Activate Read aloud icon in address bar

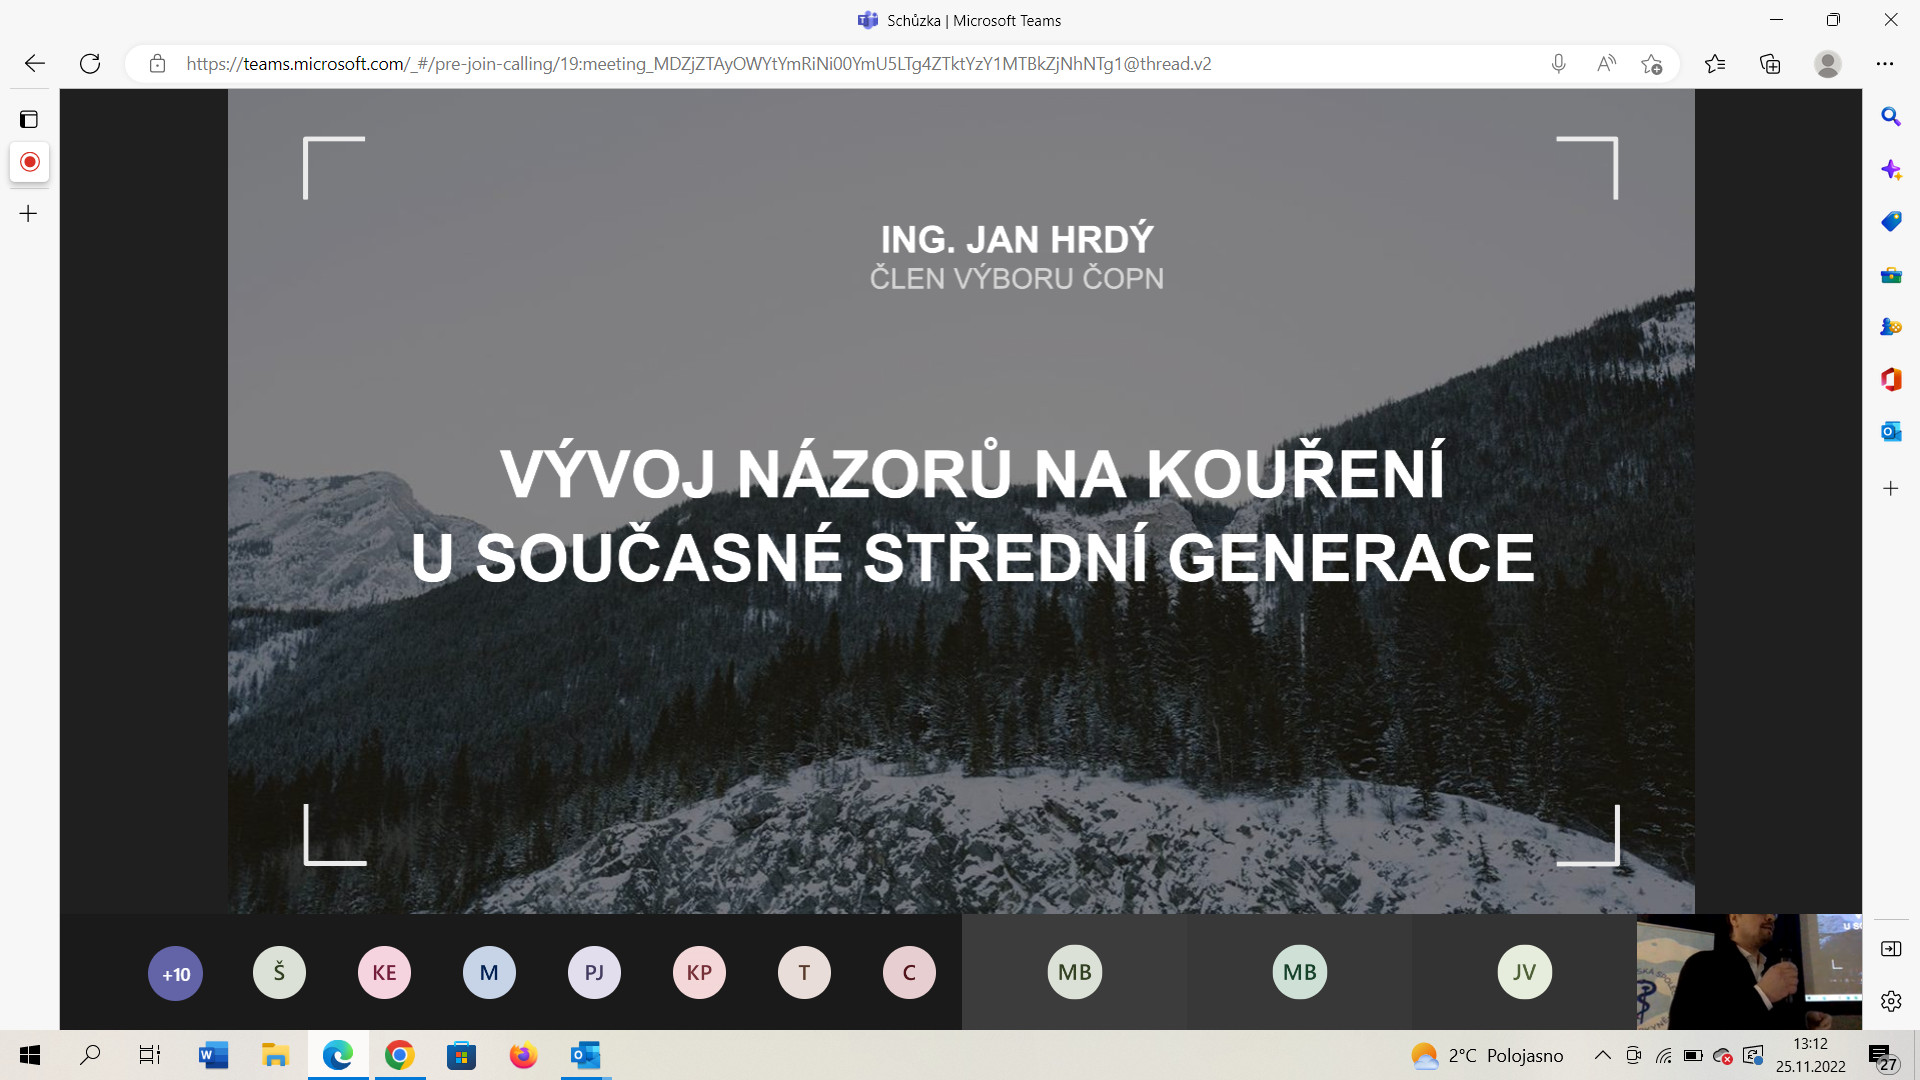coord(1606,64)
